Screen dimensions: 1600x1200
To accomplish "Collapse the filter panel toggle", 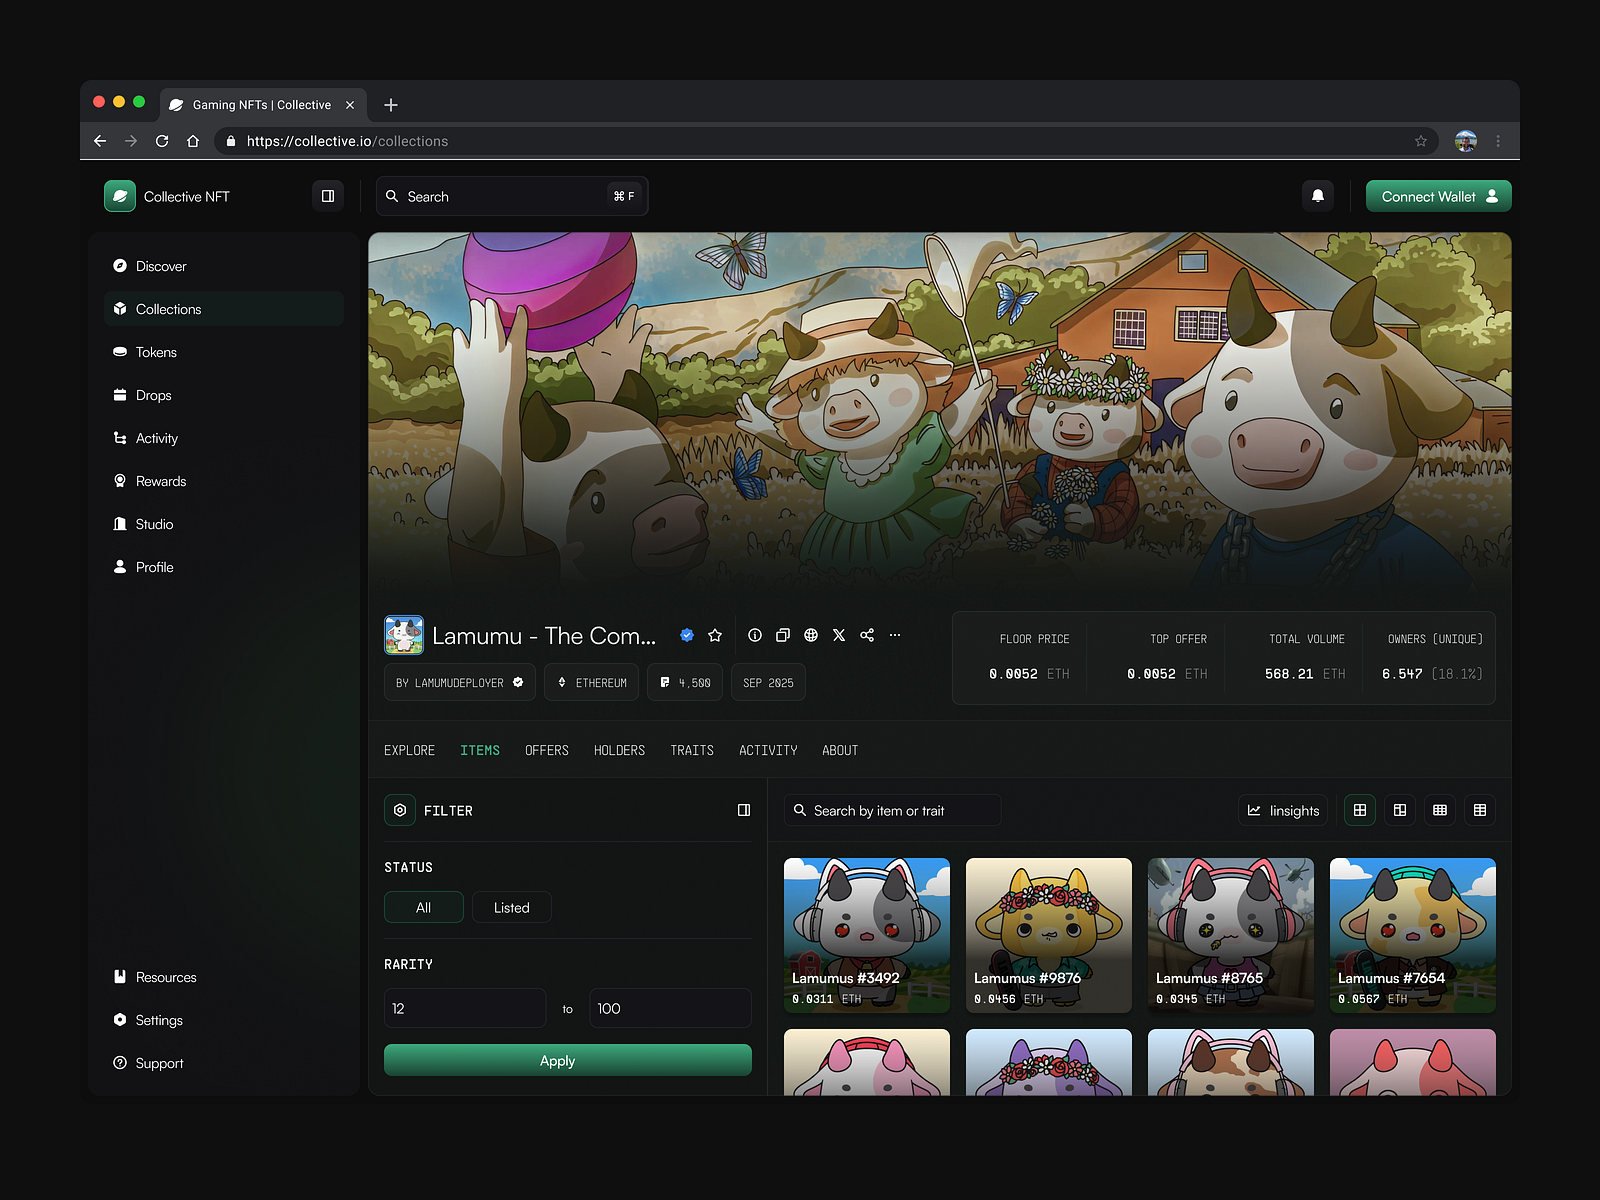I will click(x=744, y=810).
